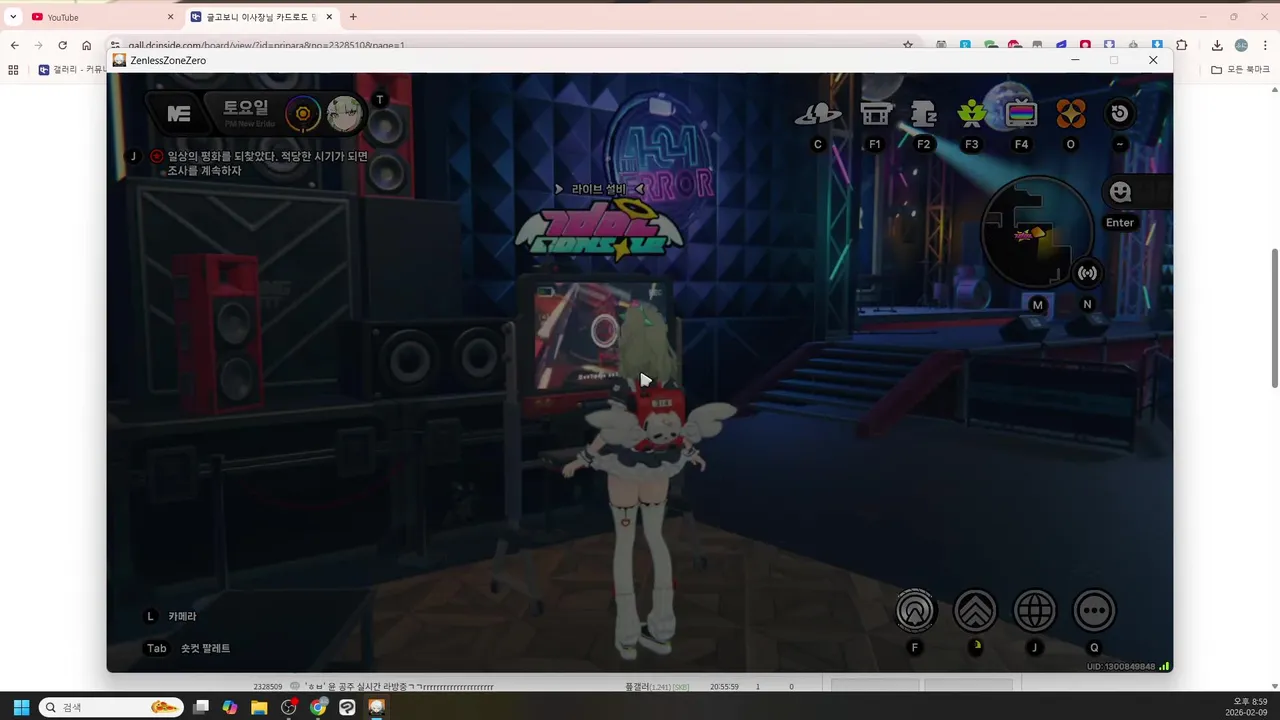Open a new Chrome tab
1280x720 pixels.
353,17
